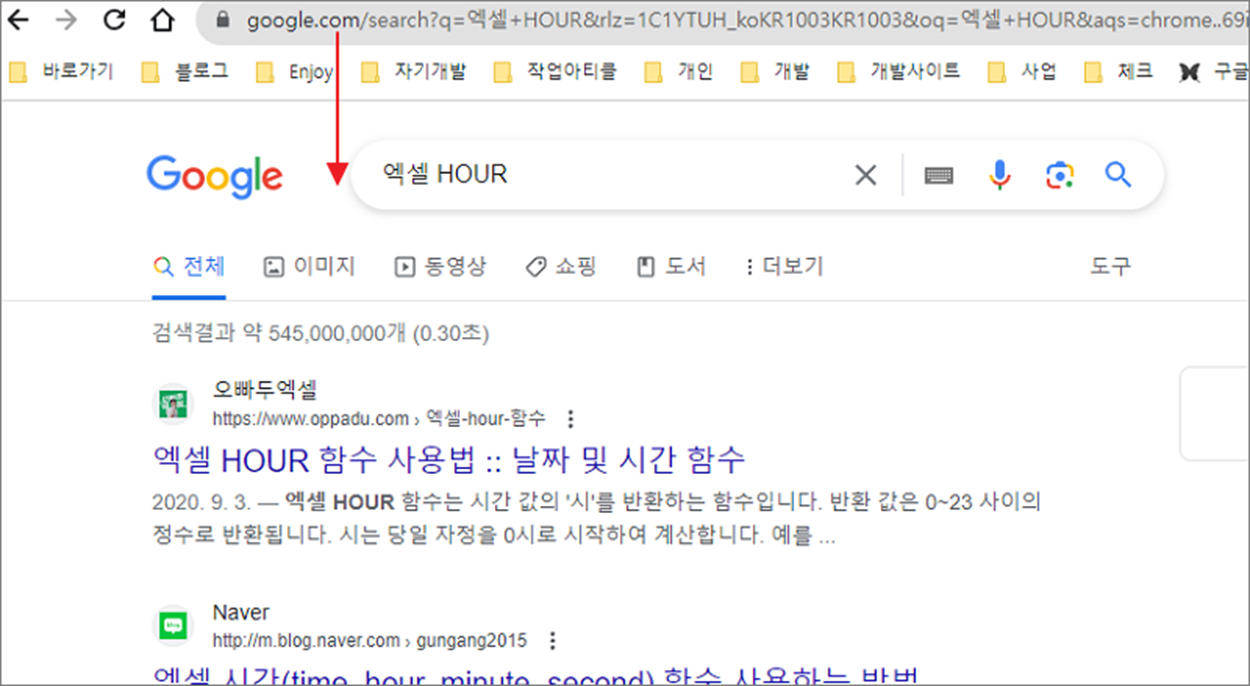This screenshot has height=686, width=1250.
Task: Open the 블로그 bookmark folder
Action: (184, 72)
